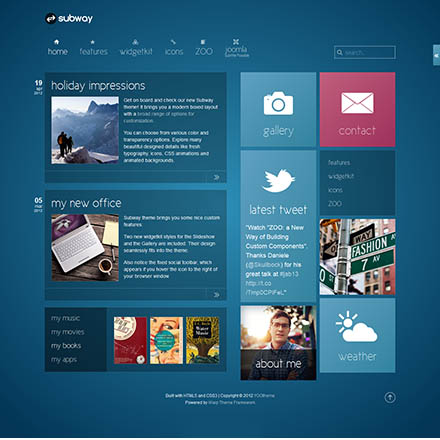
Task: Click the icon above ZOO
Action: pyautogui.click(x=203, y=42)
